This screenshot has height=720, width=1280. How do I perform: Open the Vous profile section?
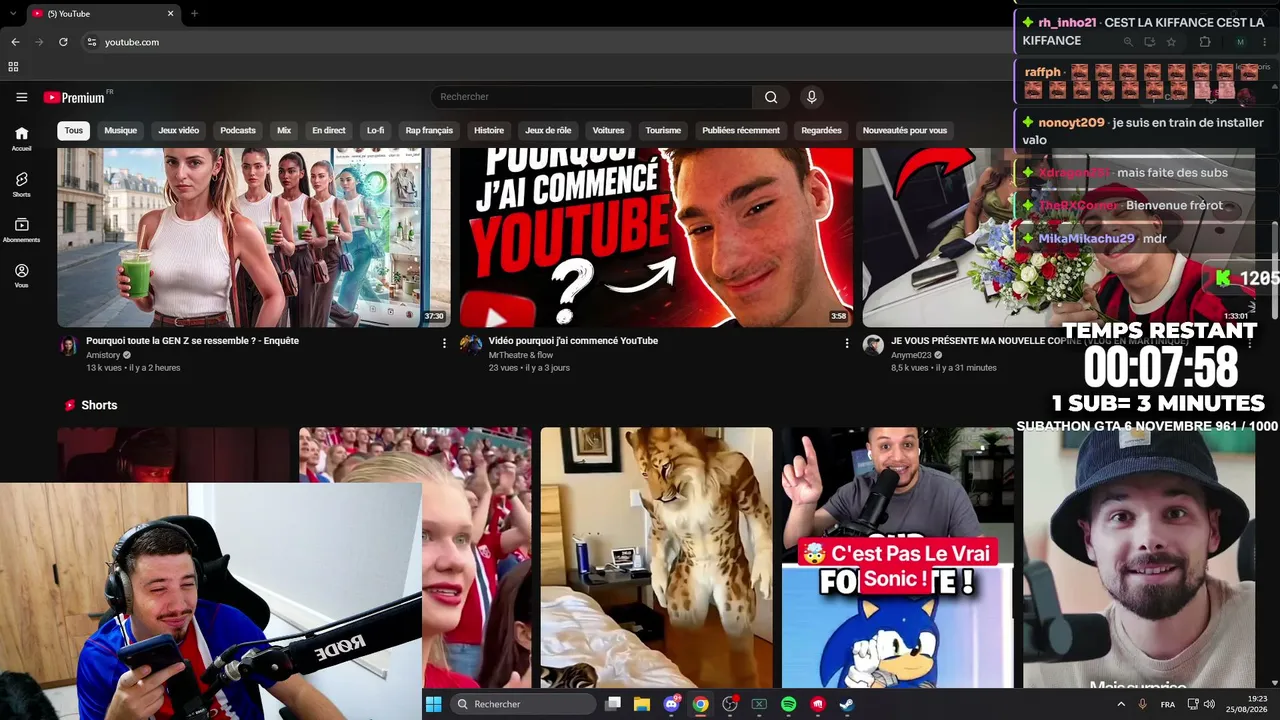21,276
